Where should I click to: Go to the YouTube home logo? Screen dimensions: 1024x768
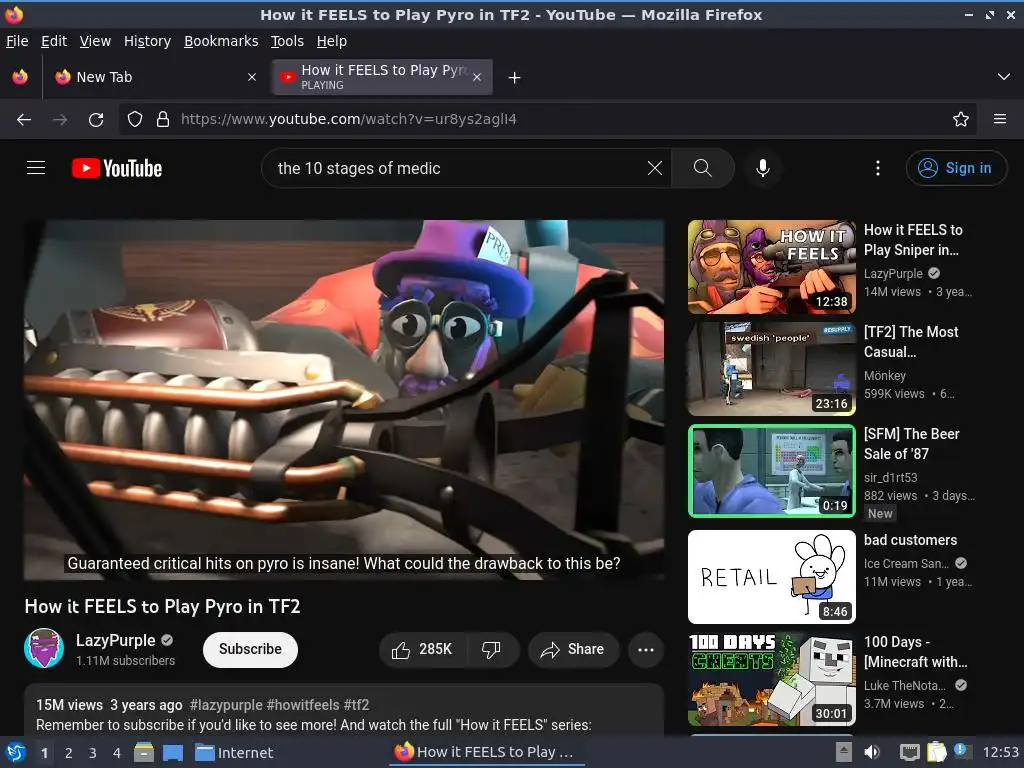click(x=117, y=168)
